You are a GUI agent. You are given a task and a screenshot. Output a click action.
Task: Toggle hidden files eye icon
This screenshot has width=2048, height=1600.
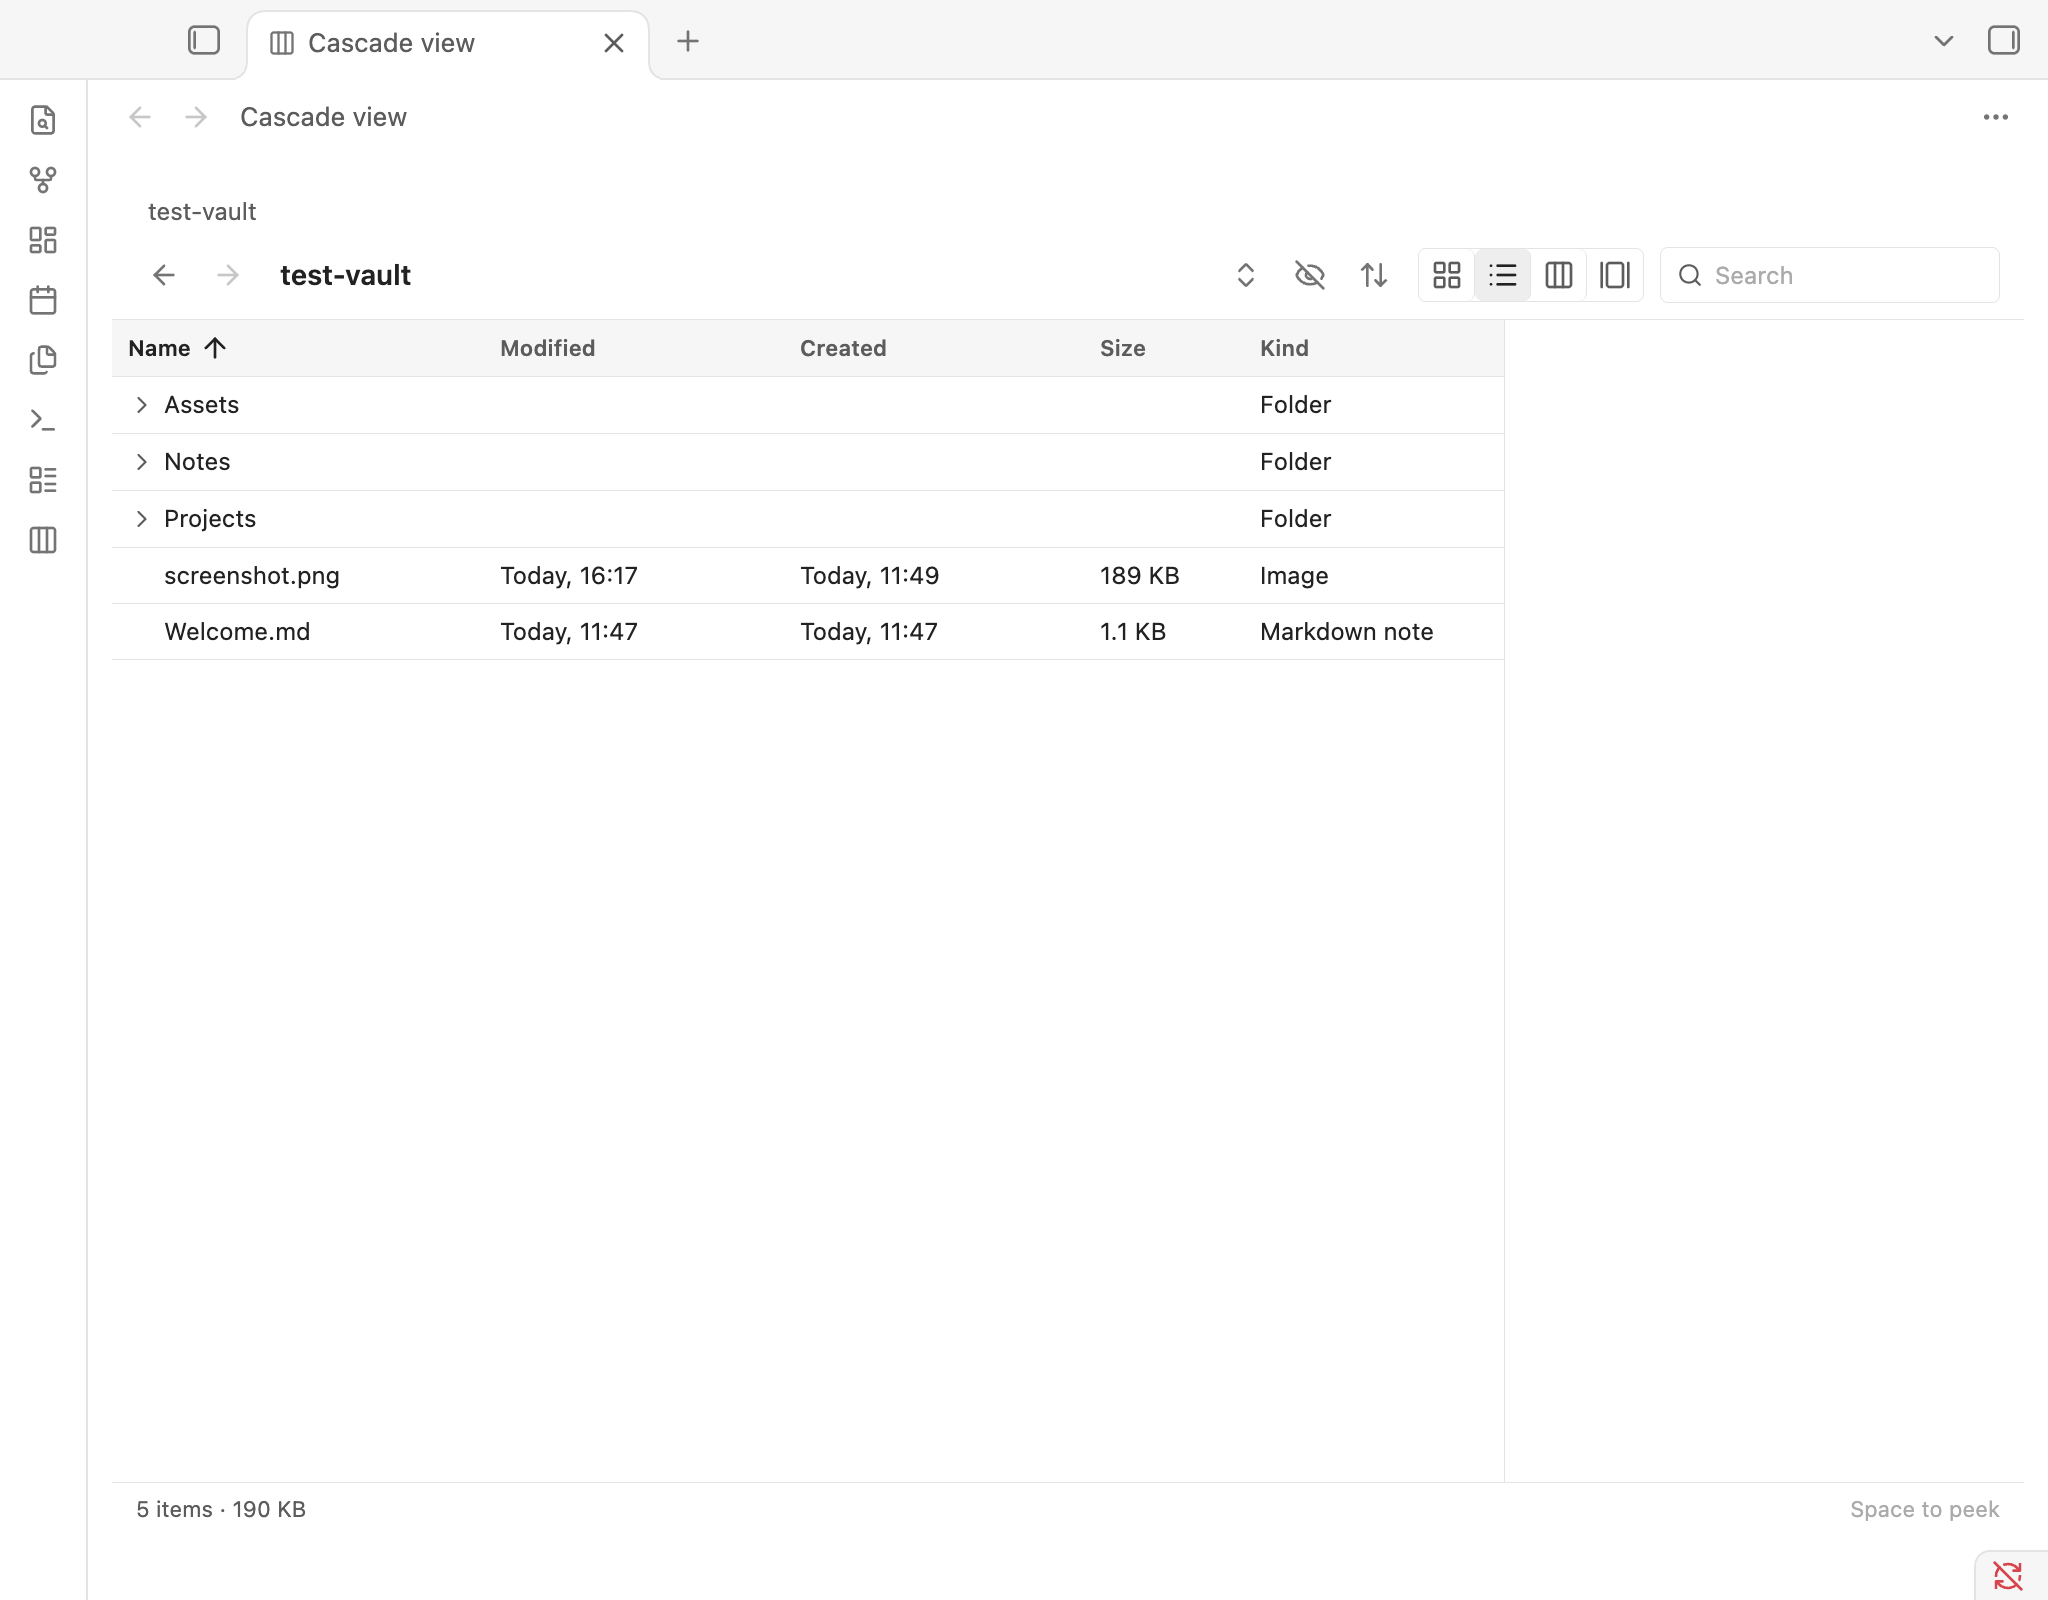coord(1310,275)
